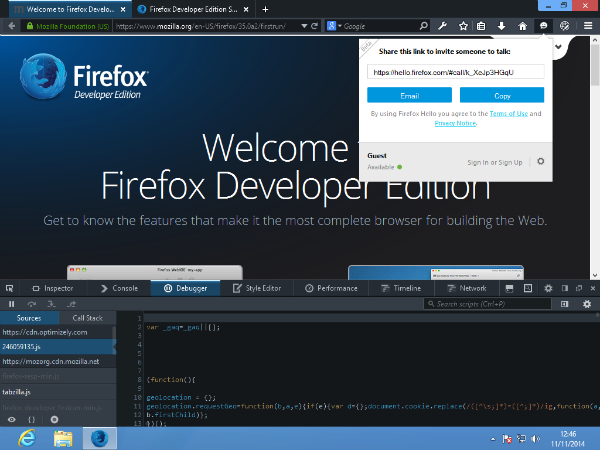Show devtools in separate window
Image resolution: width=600 pixels, height=450 pixels.
(x=579, y=288)
